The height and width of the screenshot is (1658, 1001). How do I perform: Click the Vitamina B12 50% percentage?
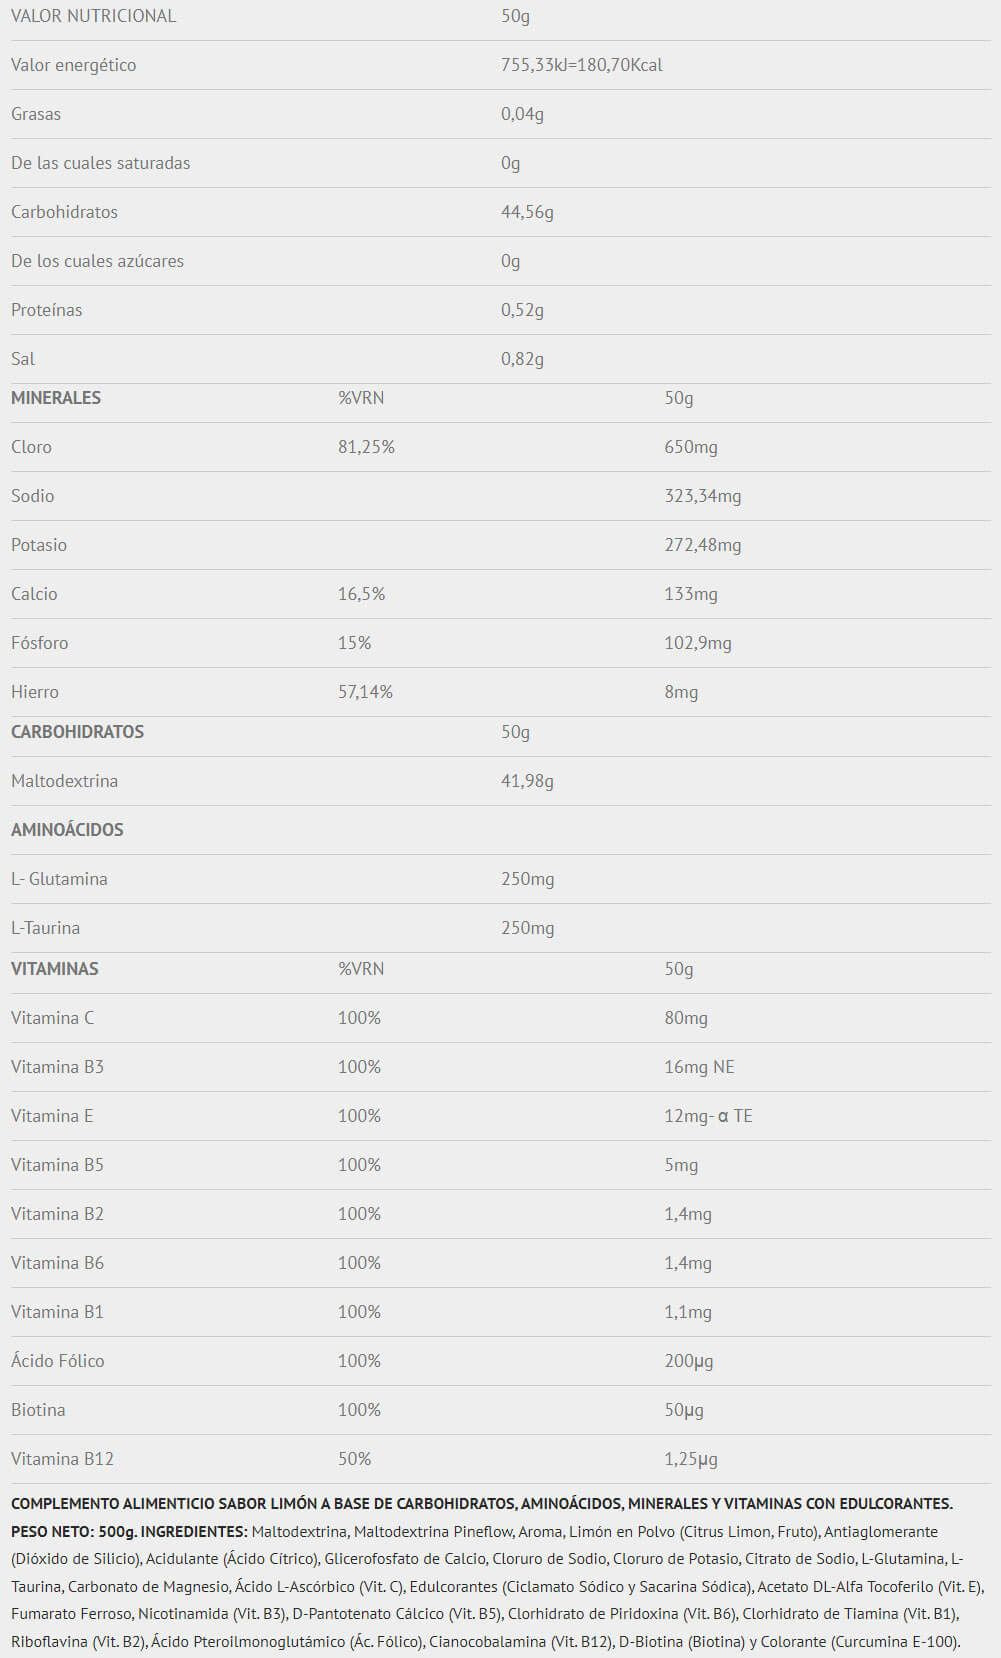click(x=354, y=1459)
